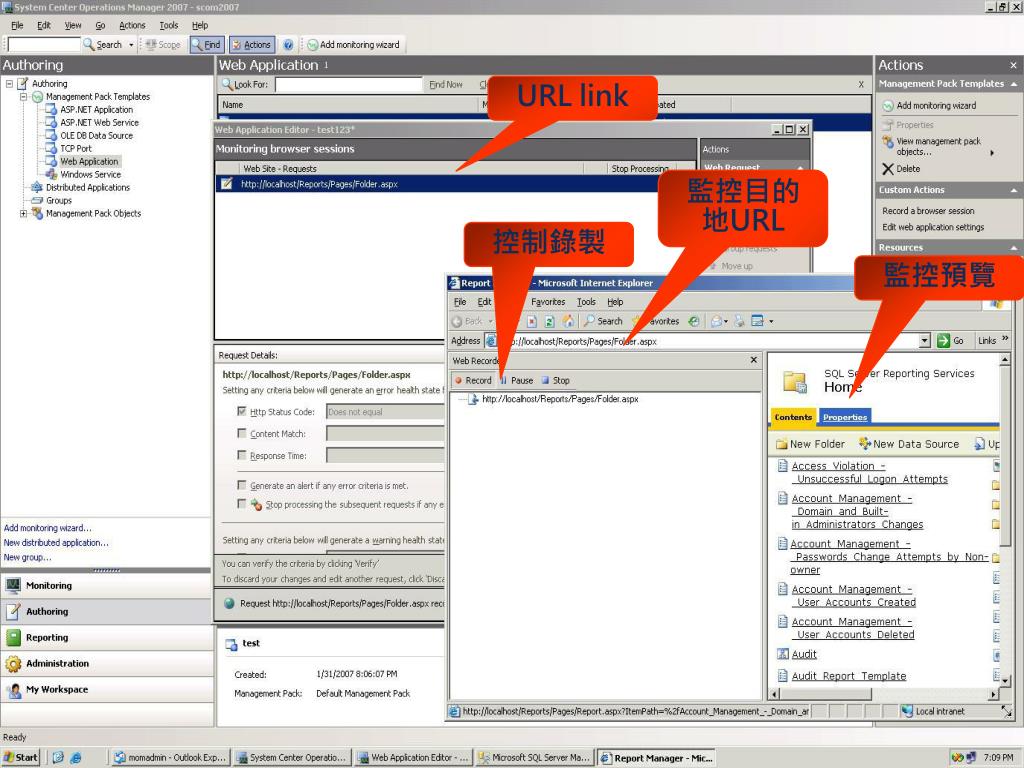Click the Pause button in Web Recorder

tap(517, 380)
